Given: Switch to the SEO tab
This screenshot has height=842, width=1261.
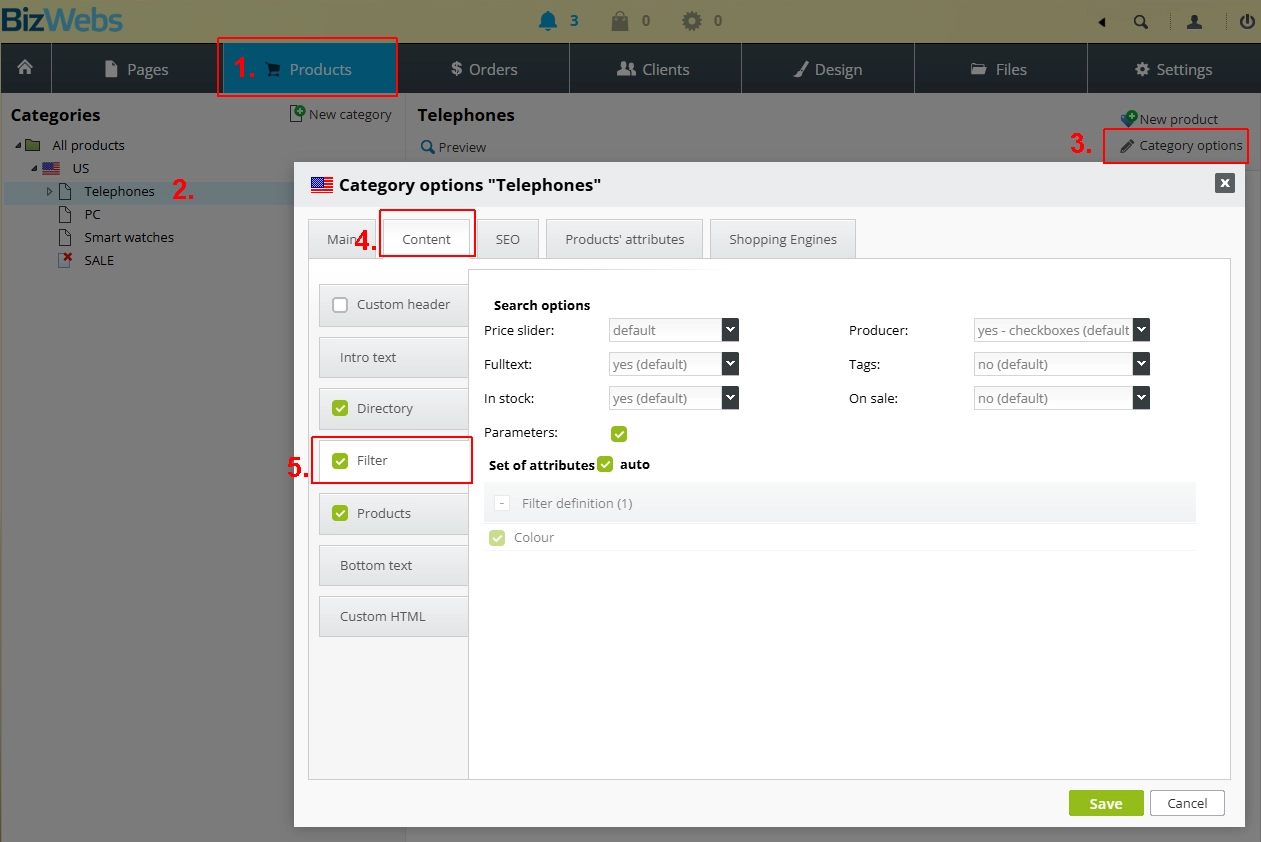Looking at the screenshot, I should tap(507, 239).
